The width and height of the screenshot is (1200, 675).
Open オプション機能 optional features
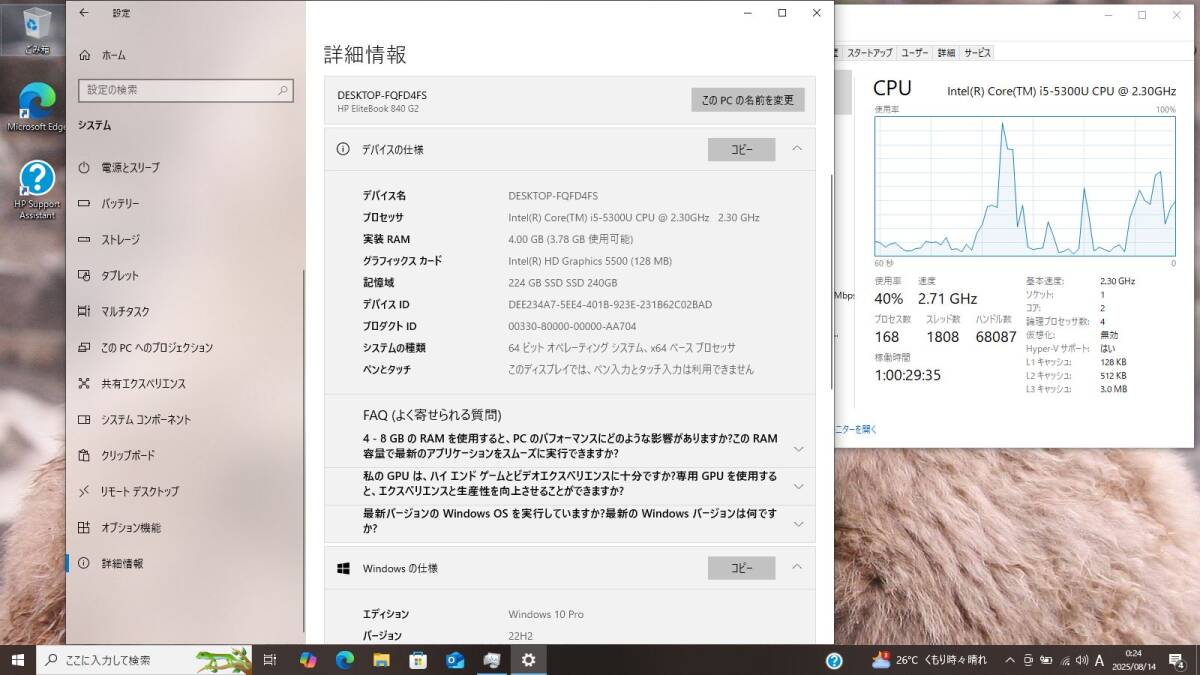coord(119,527)
